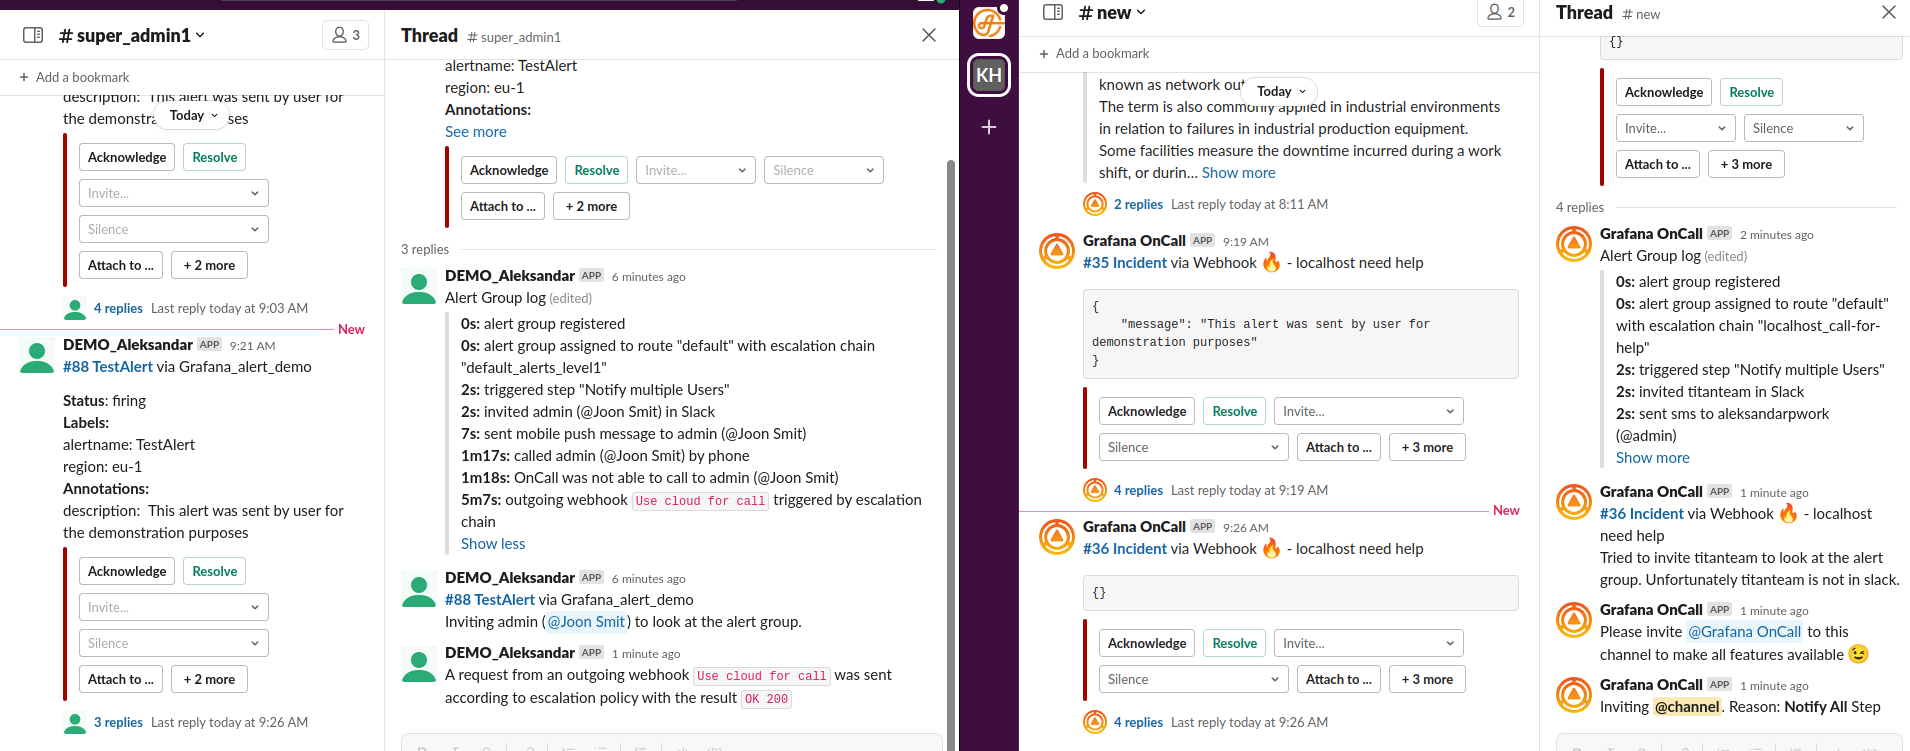Open '#88 TestAlert' link in the 9:21 AM message
1910x751 pixels.
point(108,367)
